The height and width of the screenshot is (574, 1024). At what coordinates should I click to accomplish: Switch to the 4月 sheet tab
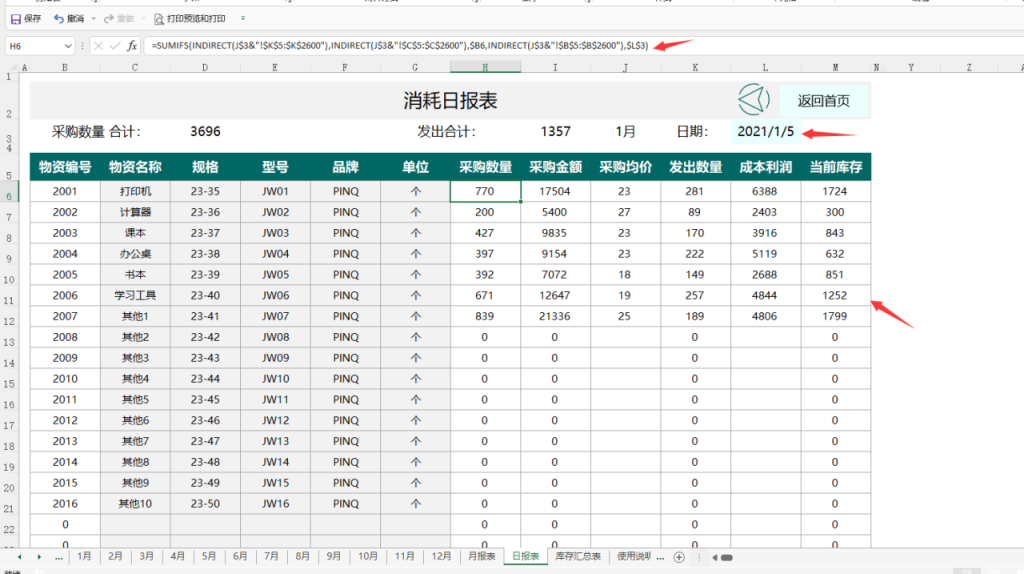click(178, 556)
